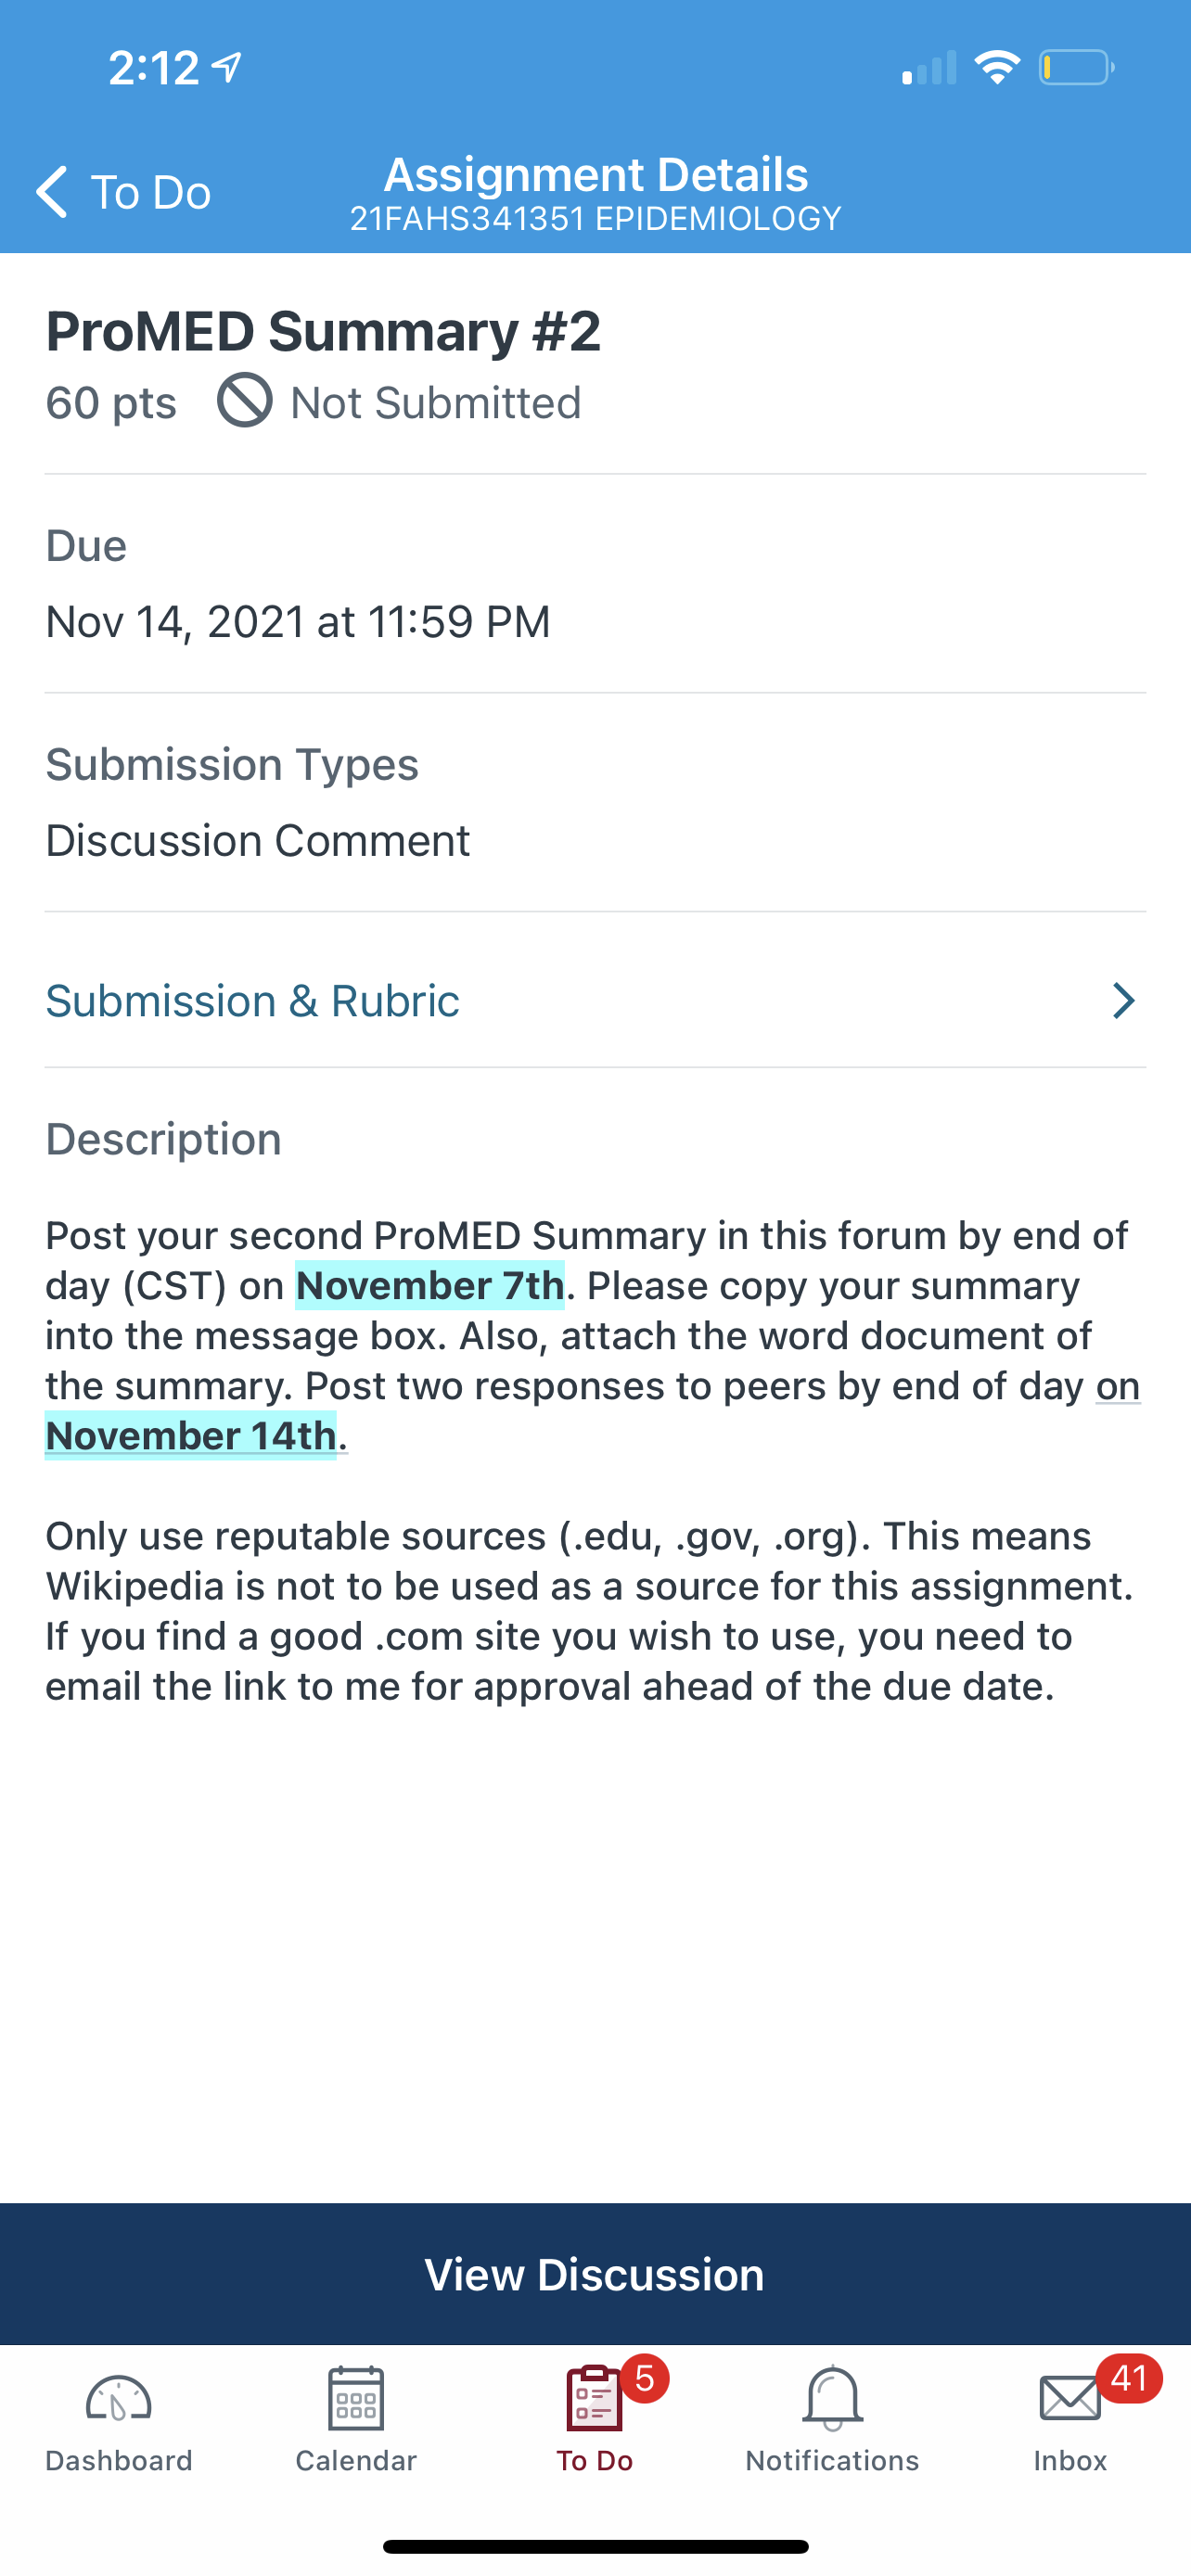Tap the Wi-Fi icon in status bar
This screenshot has width=1191, height=2576.
coord(997,67)
